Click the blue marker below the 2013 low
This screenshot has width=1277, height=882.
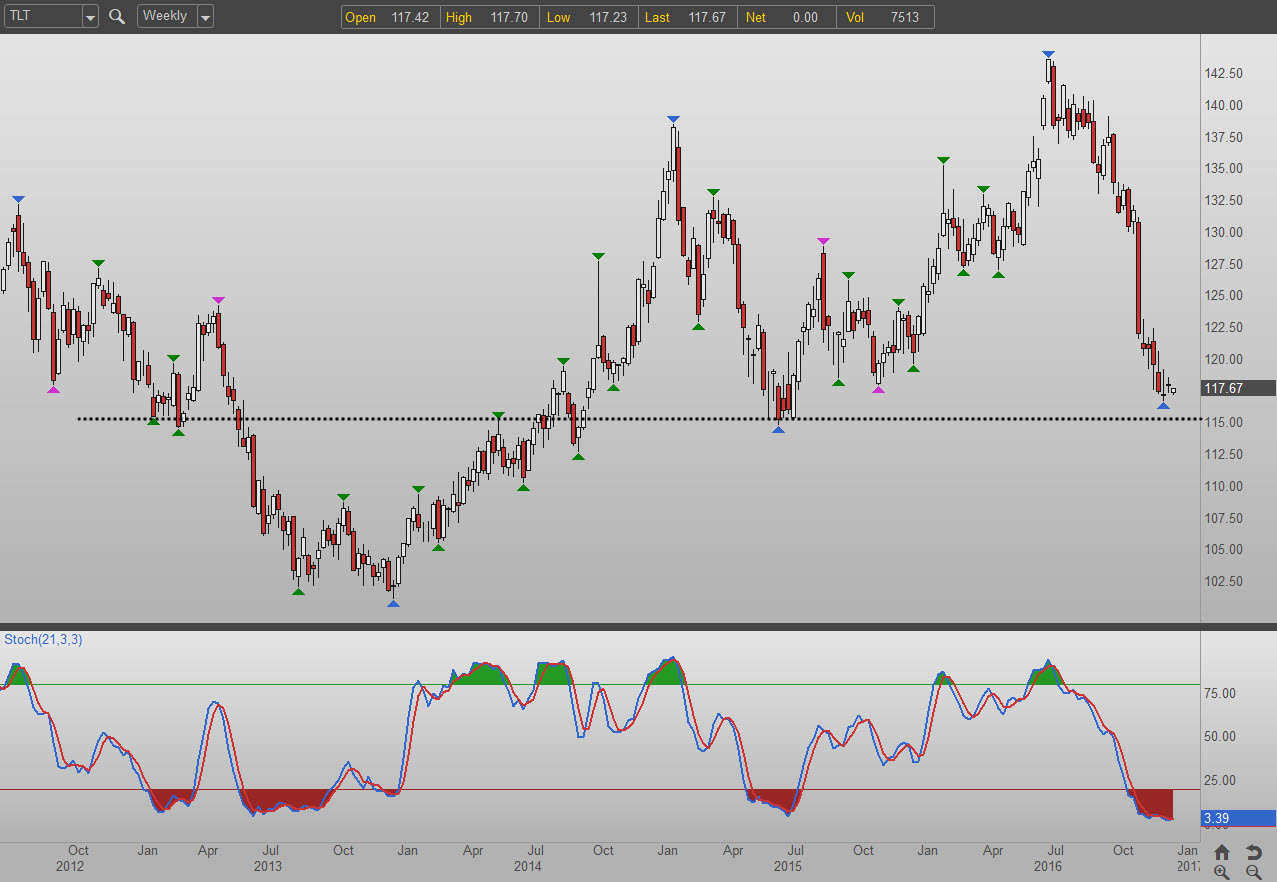pos(393,603)
